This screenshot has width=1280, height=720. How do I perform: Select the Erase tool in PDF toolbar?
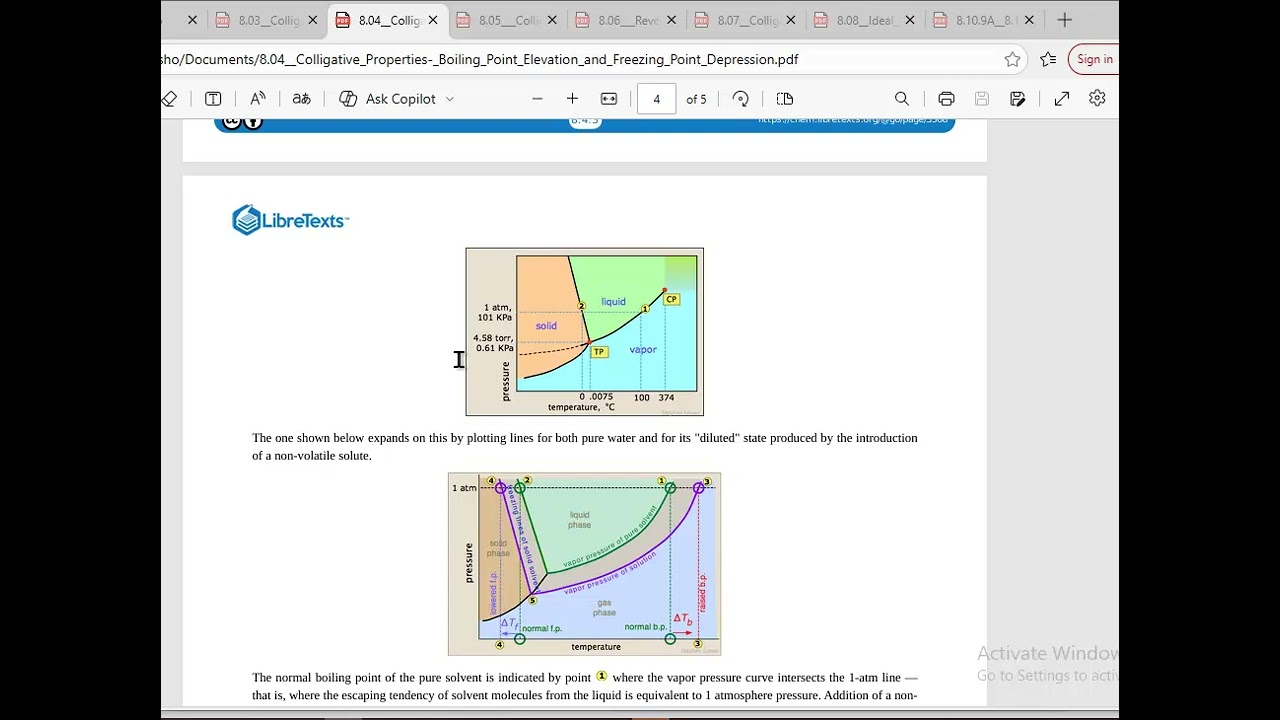169,98
